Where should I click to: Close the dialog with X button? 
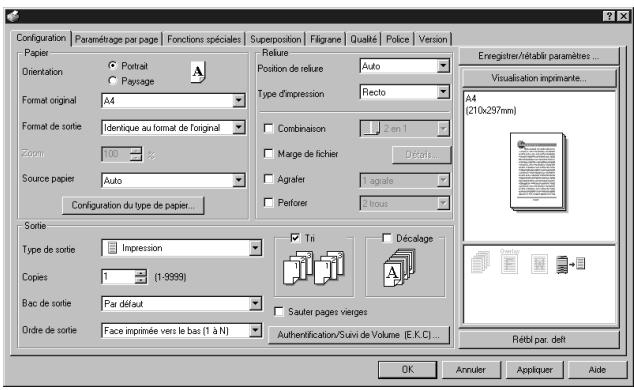point(624,16)
